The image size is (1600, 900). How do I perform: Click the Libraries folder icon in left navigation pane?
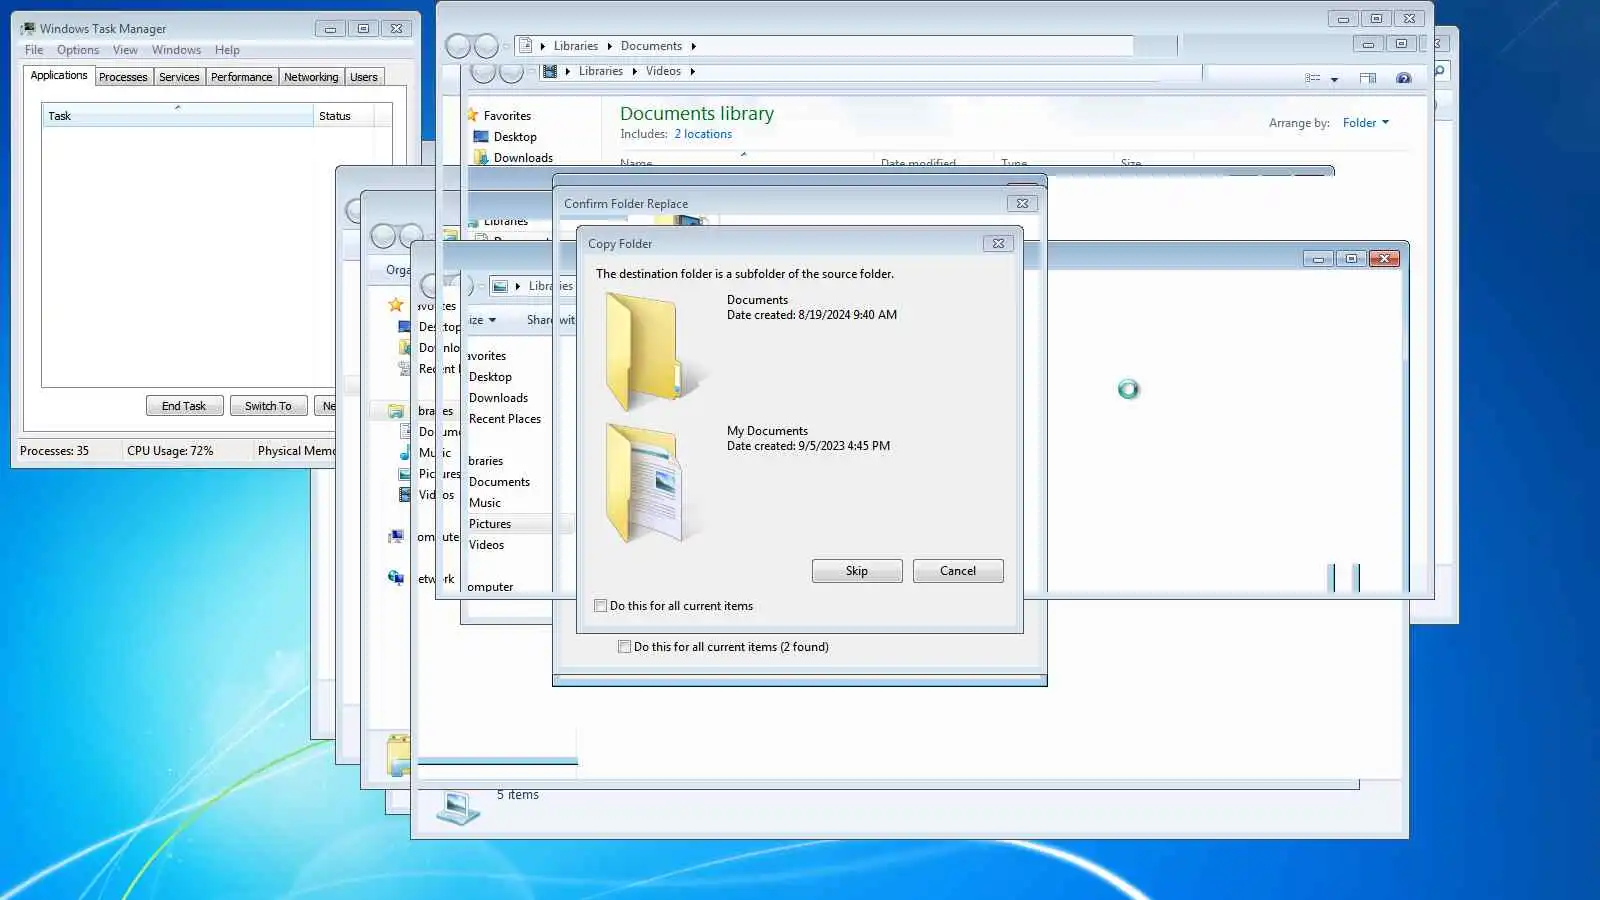click(x=396, y=411)
